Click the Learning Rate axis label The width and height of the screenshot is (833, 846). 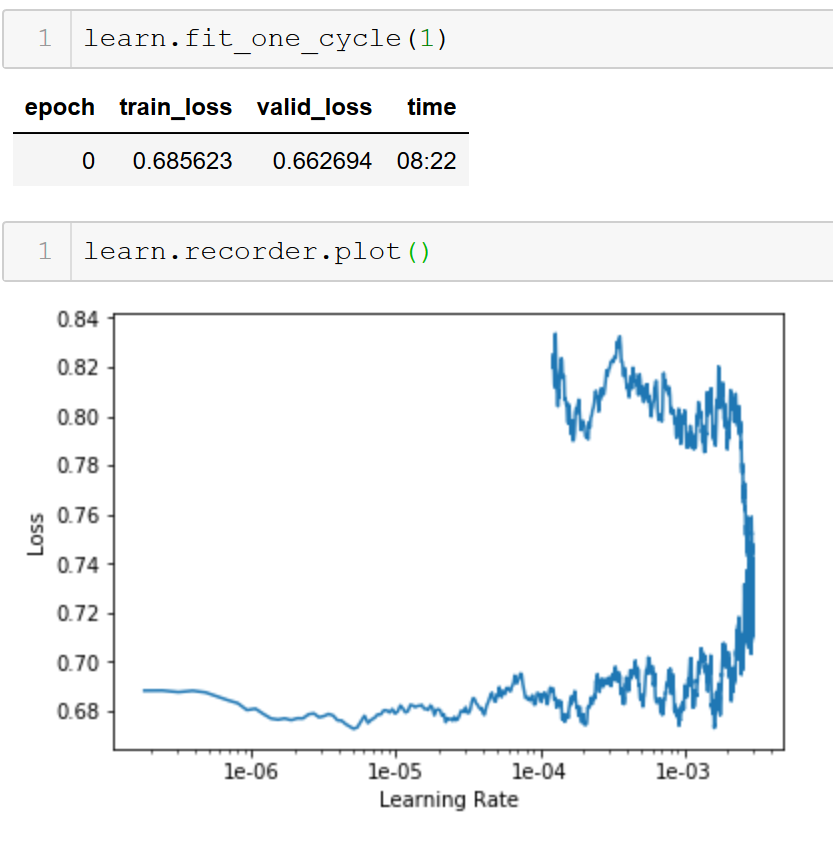pyautogui.click(x=449, y=800)
